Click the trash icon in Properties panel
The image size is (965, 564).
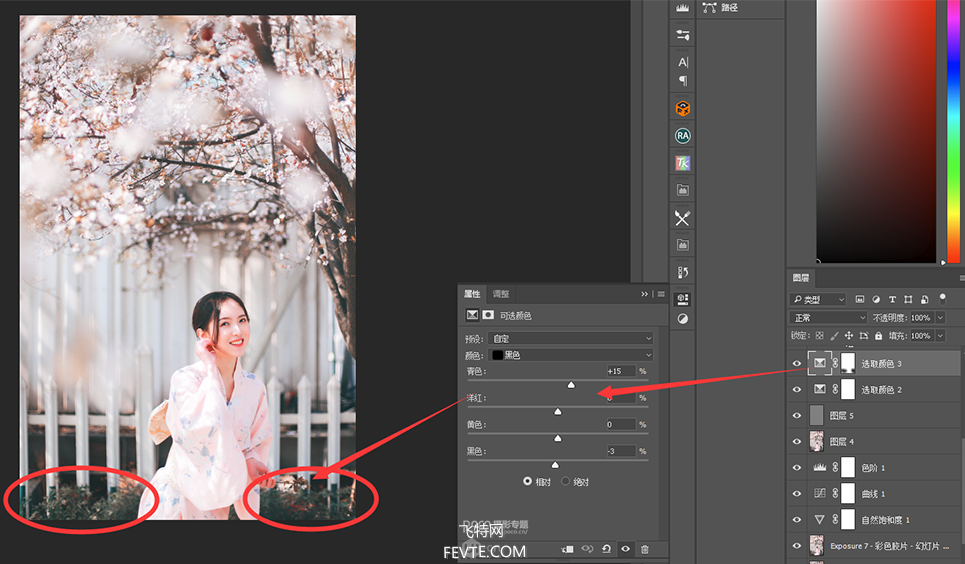click(644, 549)
